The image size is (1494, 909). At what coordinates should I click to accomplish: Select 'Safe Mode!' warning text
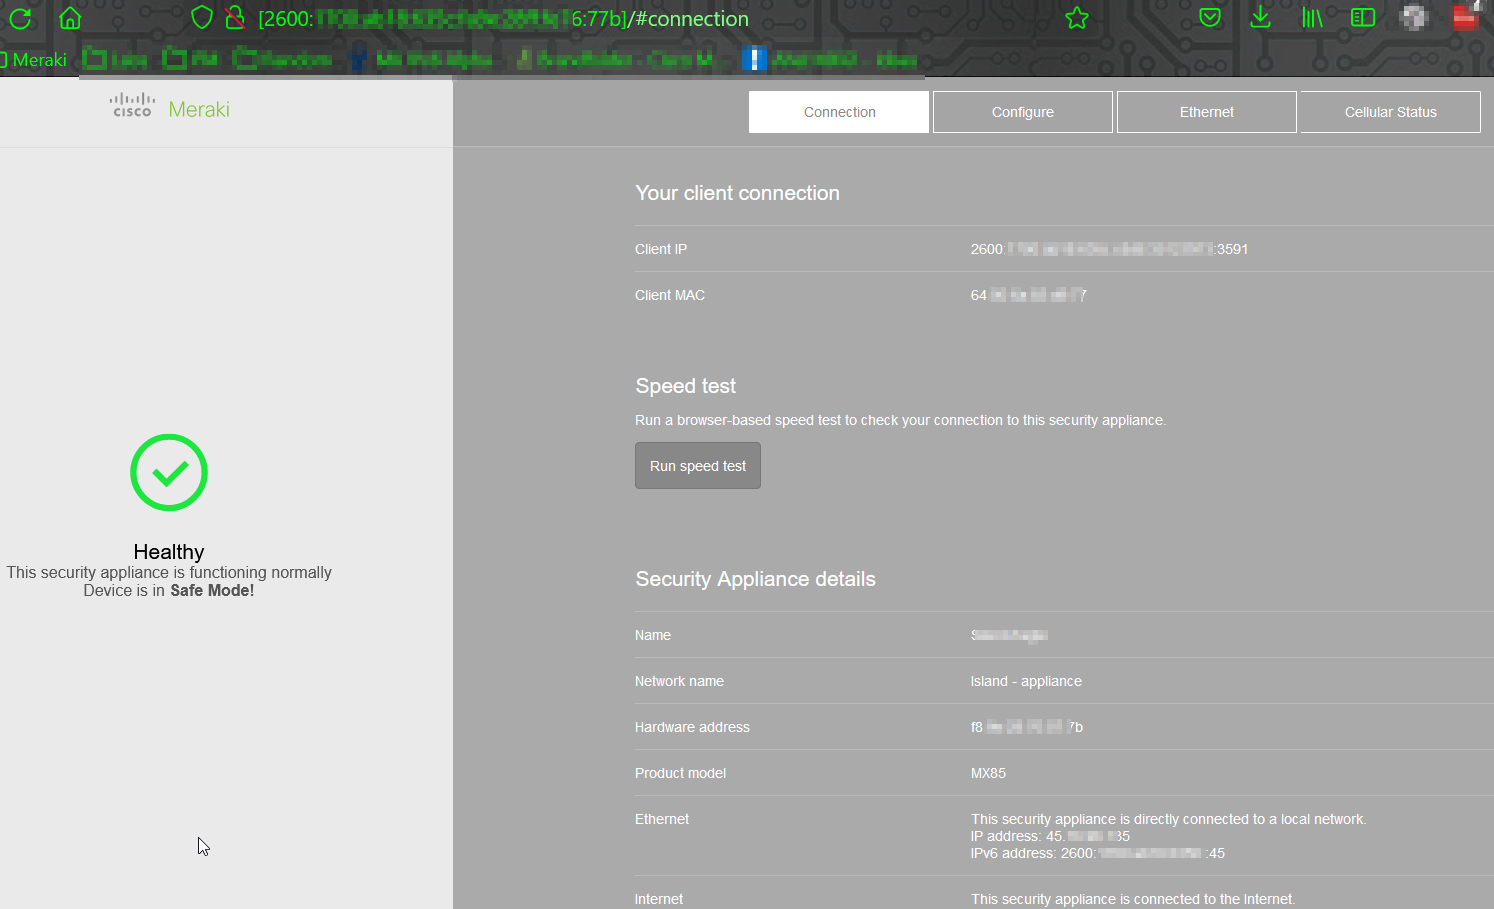(212, 591)
